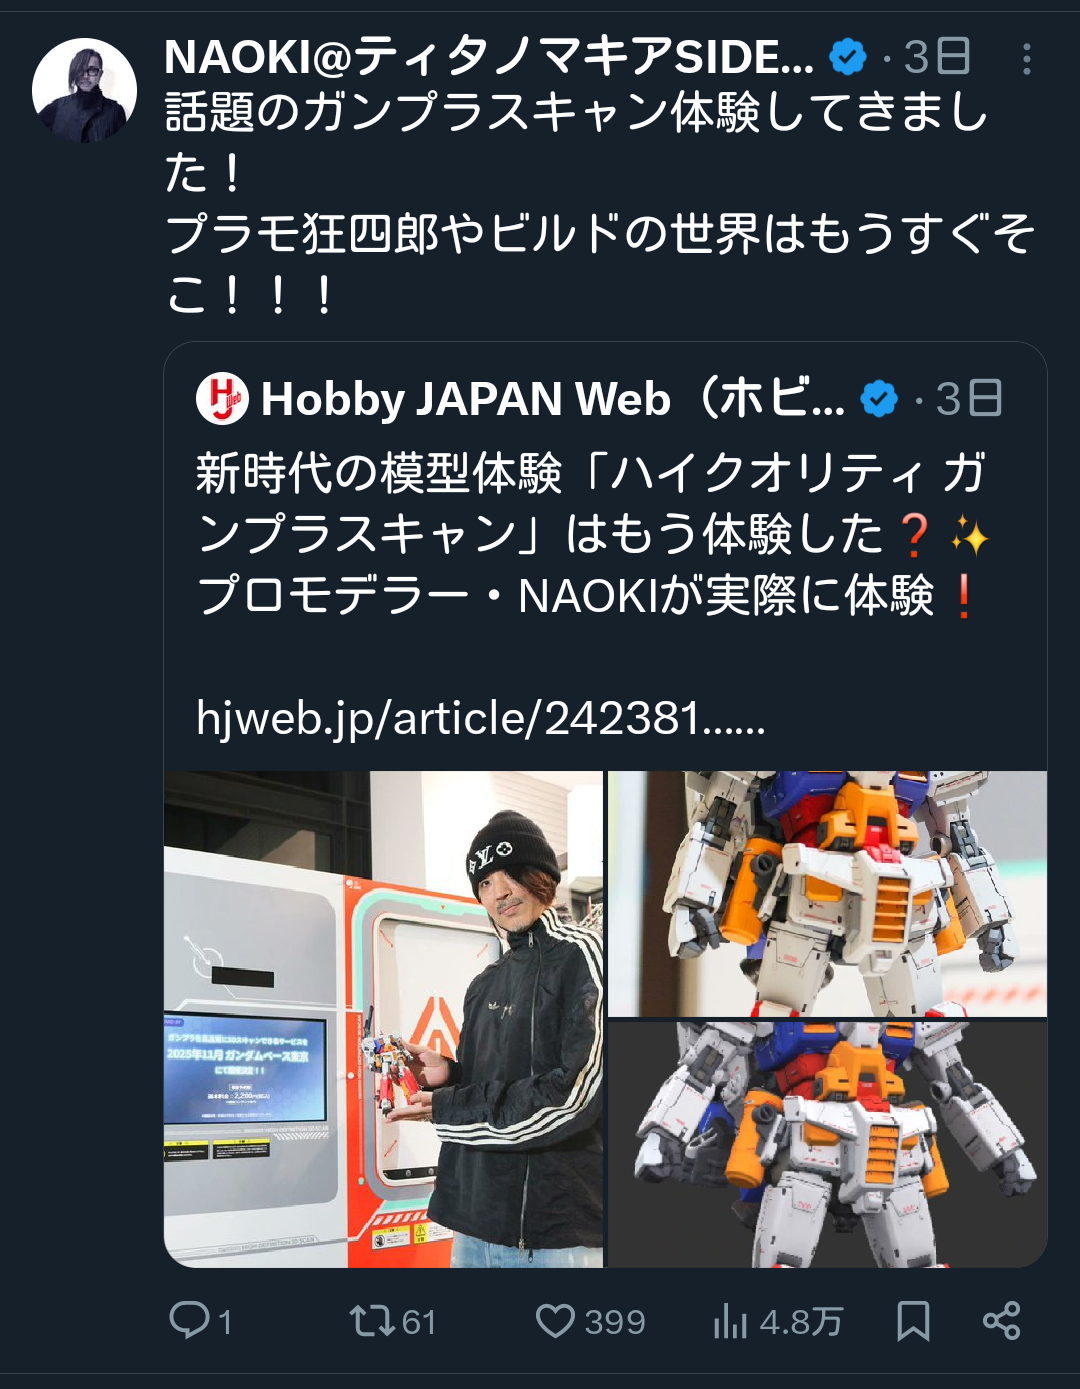Open Hobby JAPAN Web account name

tap(553, 399)
